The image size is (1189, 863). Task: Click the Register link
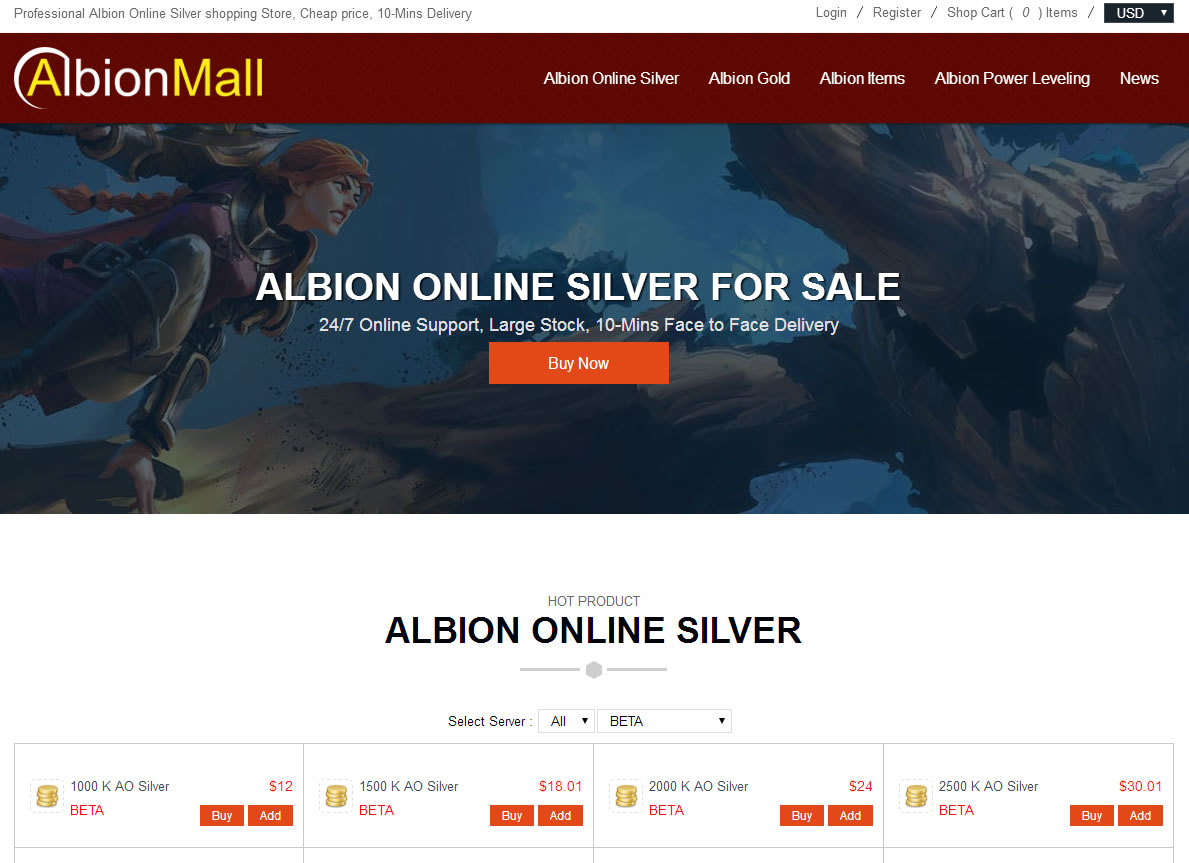(896, 13)
